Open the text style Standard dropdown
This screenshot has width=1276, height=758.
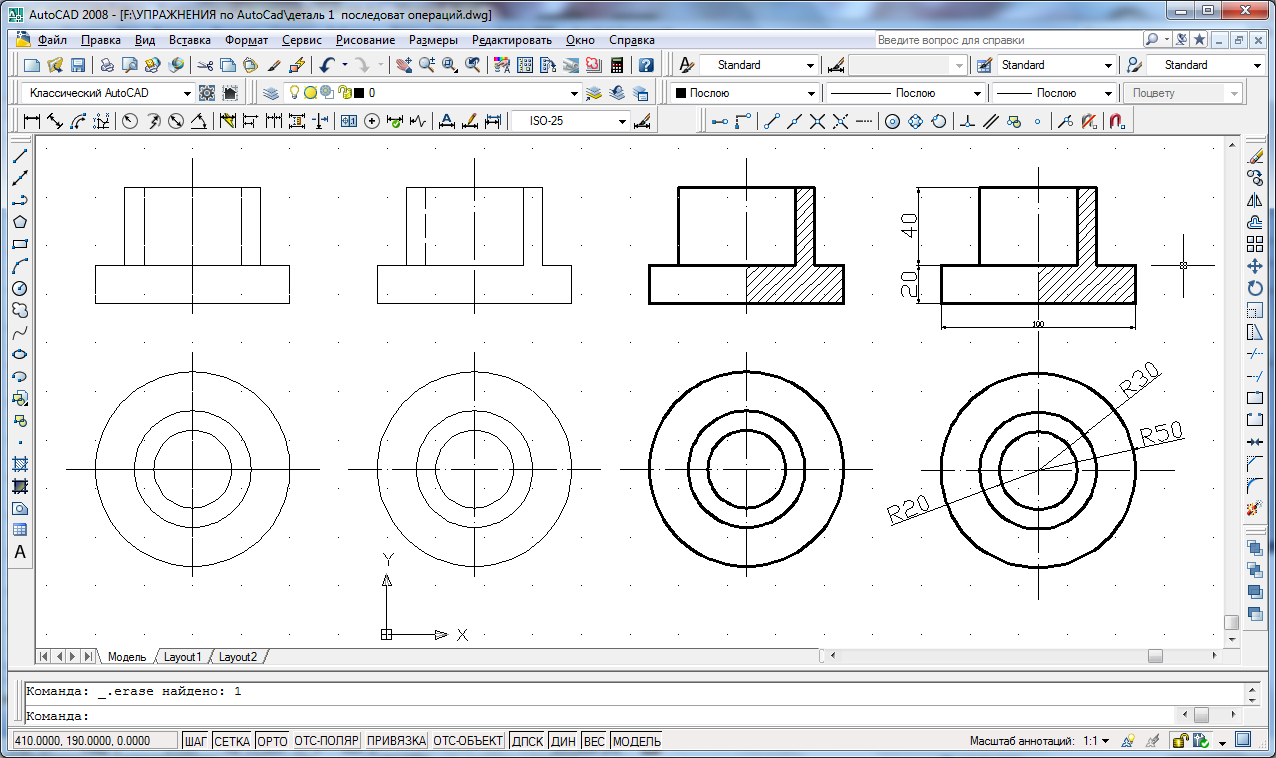(811, 65)
